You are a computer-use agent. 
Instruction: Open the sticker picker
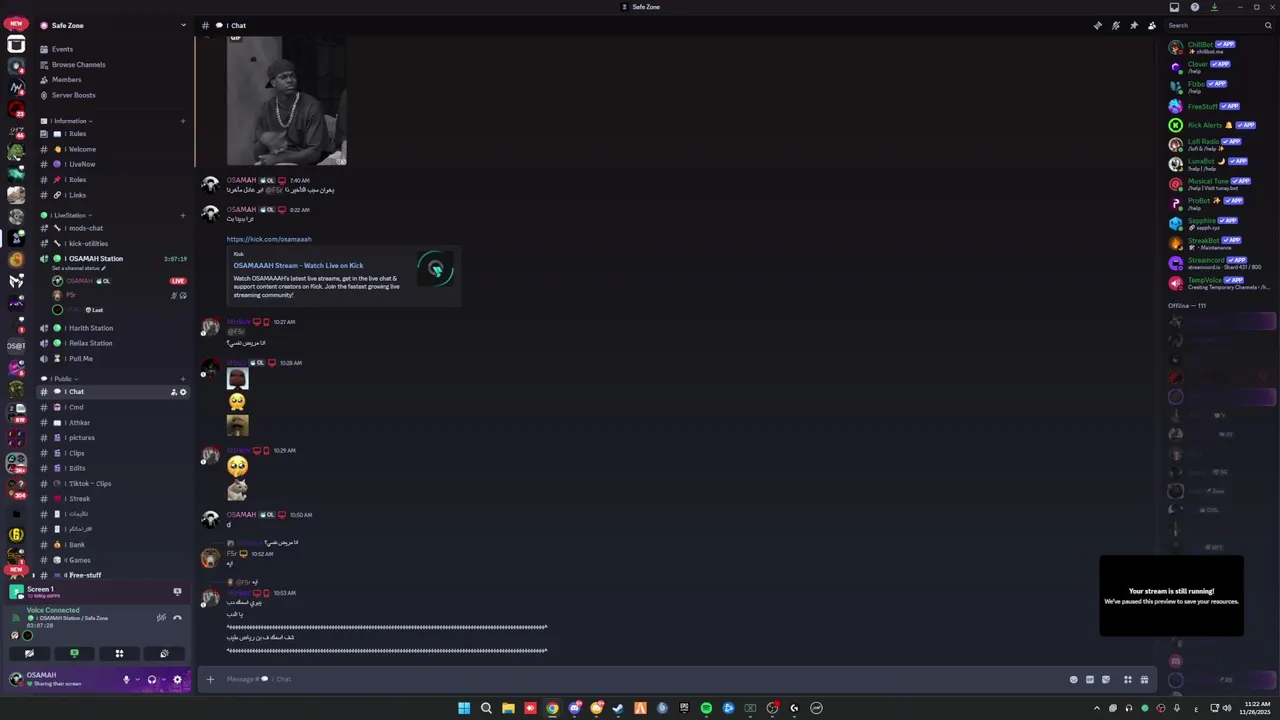coord(1106,680)
